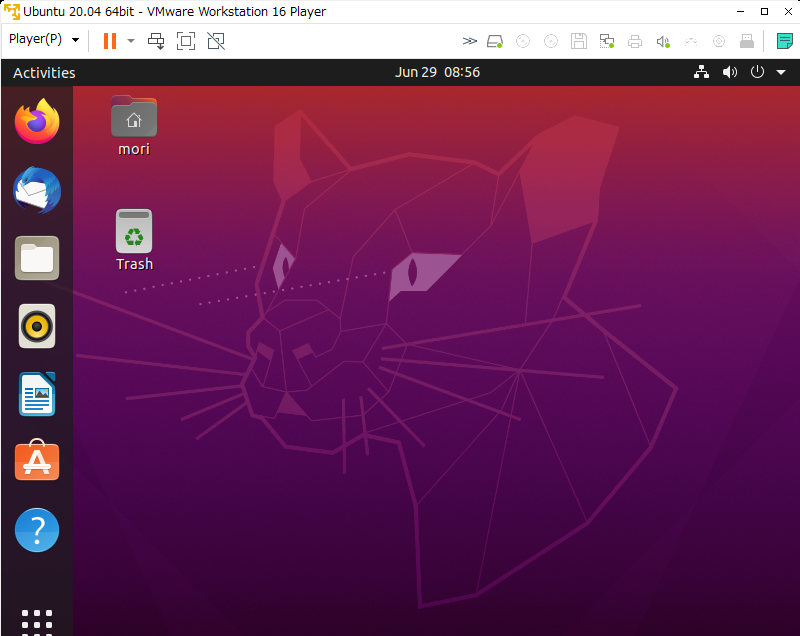Expand the power options dropdown arrow beside pause
Image resolution: width=800 pixels, height=636 pixels.
click(131, 41)
